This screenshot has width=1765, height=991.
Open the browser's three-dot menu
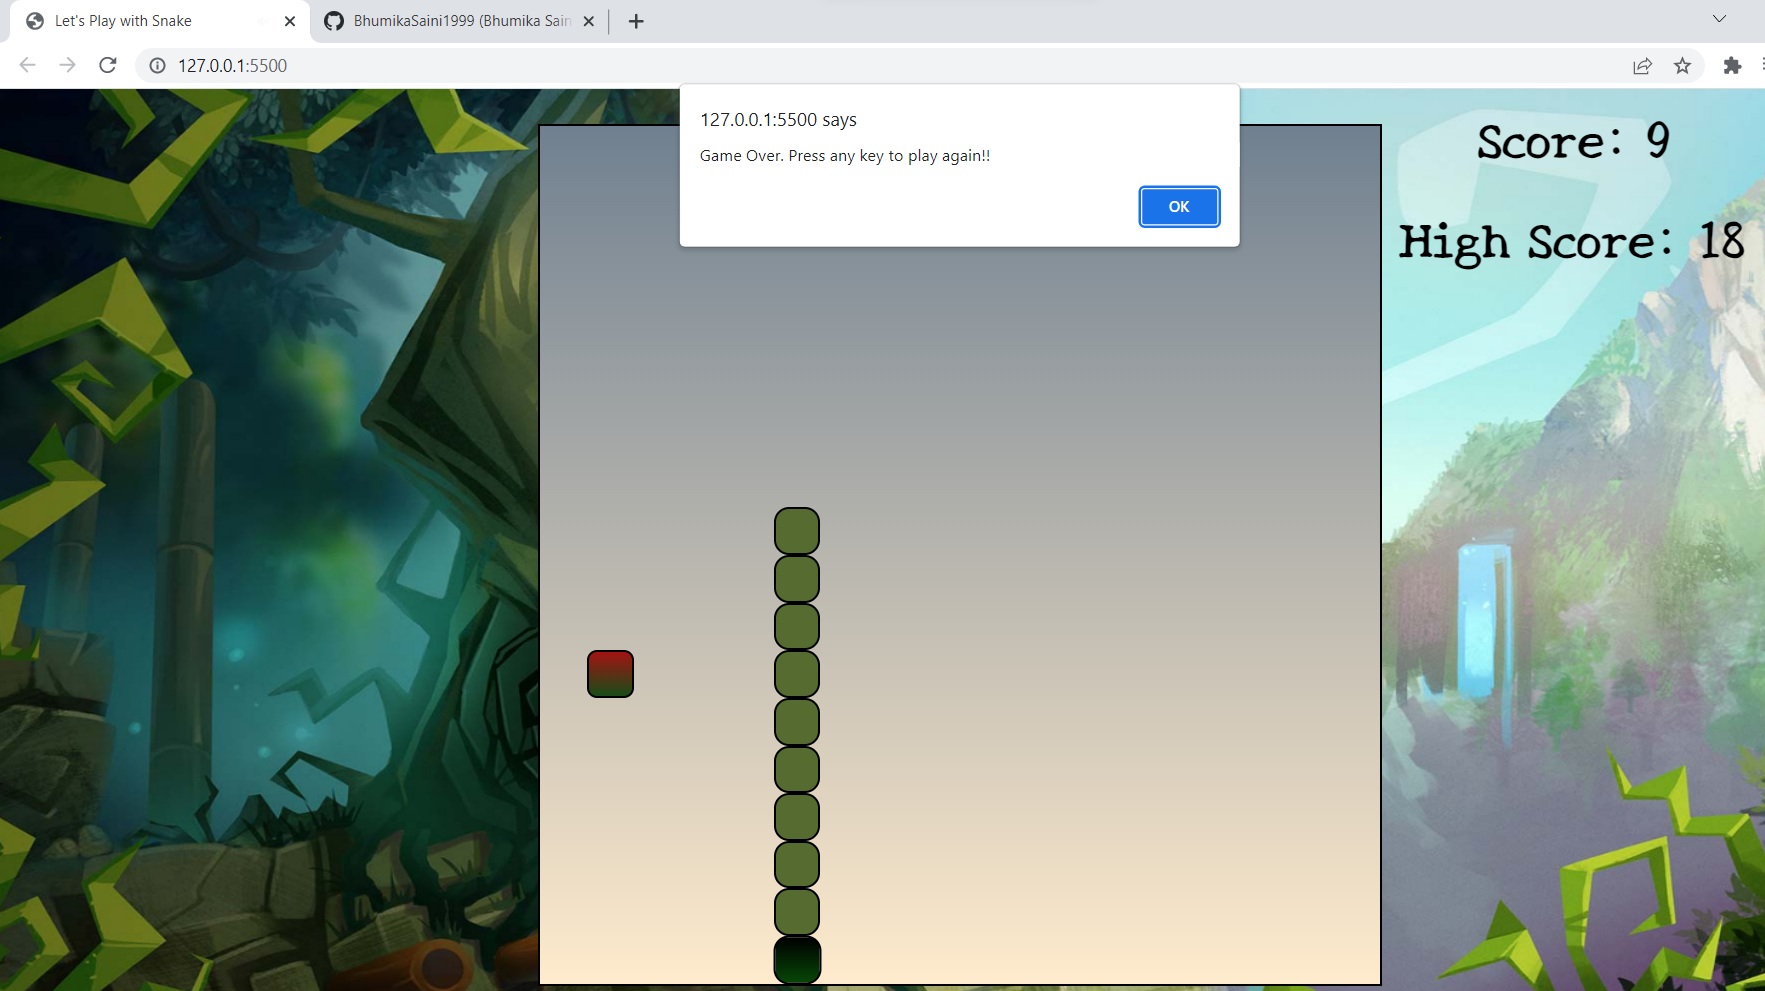1761,66
